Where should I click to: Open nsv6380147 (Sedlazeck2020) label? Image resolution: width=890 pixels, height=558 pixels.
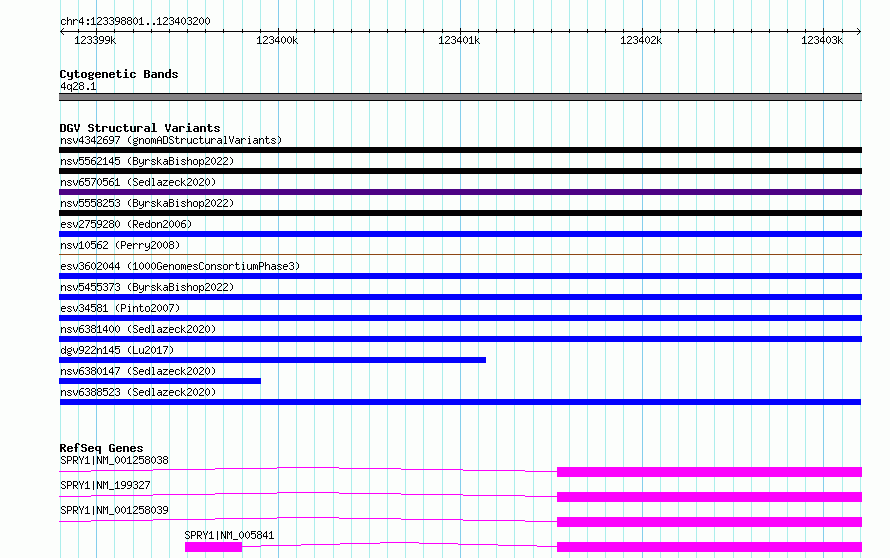138,371
